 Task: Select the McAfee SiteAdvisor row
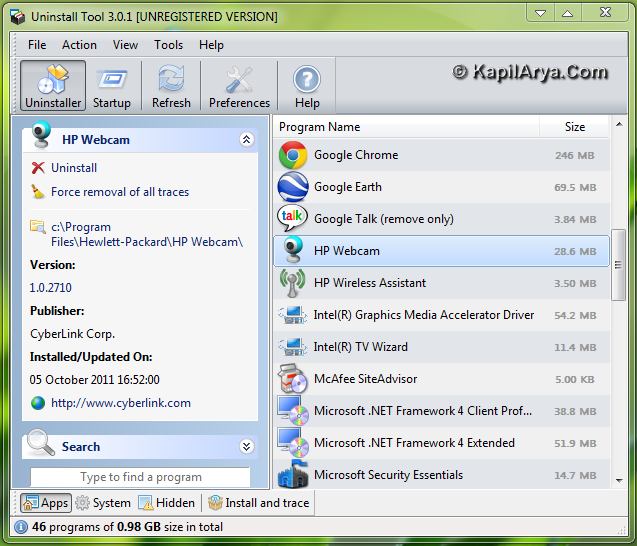click(442, 379)
